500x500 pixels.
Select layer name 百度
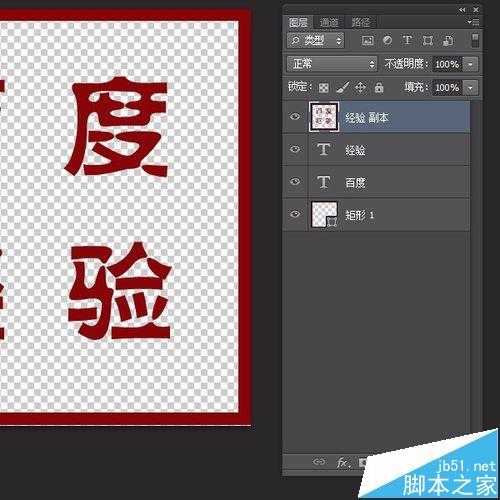click(x=355, y=183)
